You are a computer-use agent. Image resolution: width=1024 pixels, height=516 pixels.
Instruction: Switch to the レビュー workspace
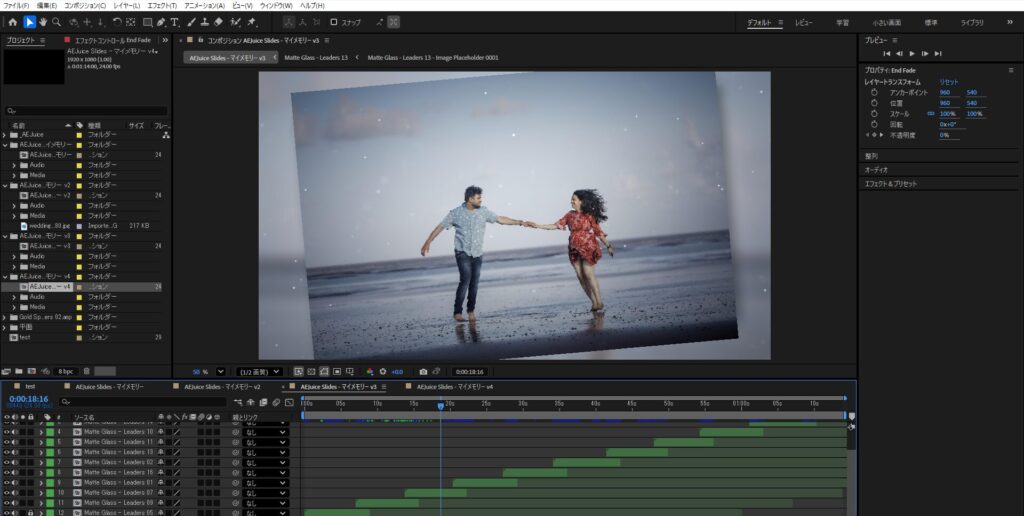tap(804, 22)
